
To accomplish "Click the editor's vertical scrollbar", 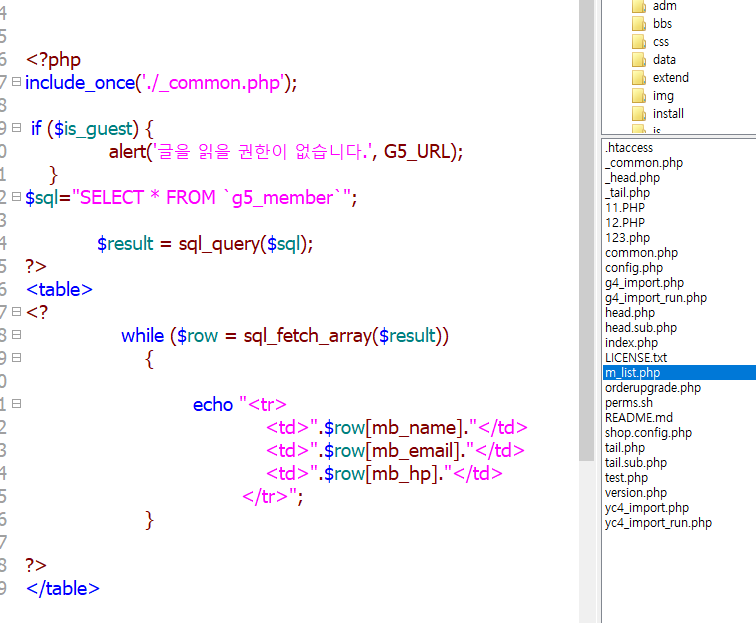I will (588, 300).
